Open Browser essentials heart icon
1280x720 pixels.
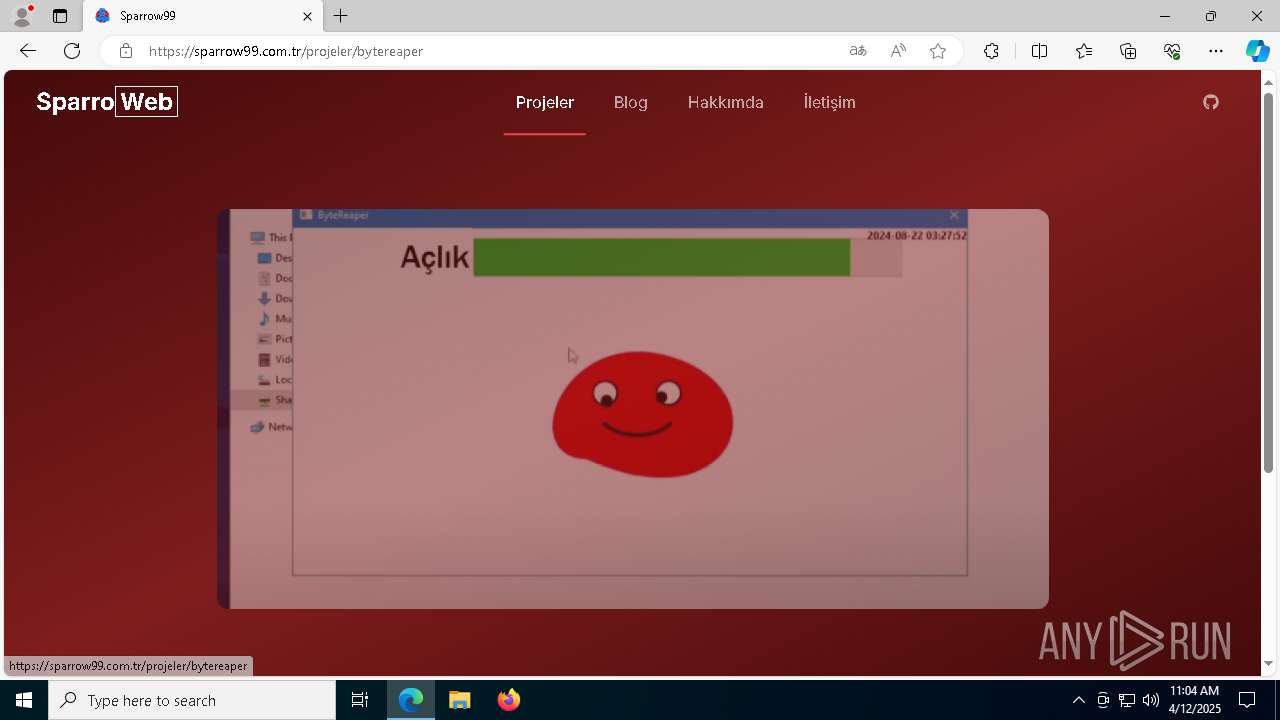tap(1172, 51)
